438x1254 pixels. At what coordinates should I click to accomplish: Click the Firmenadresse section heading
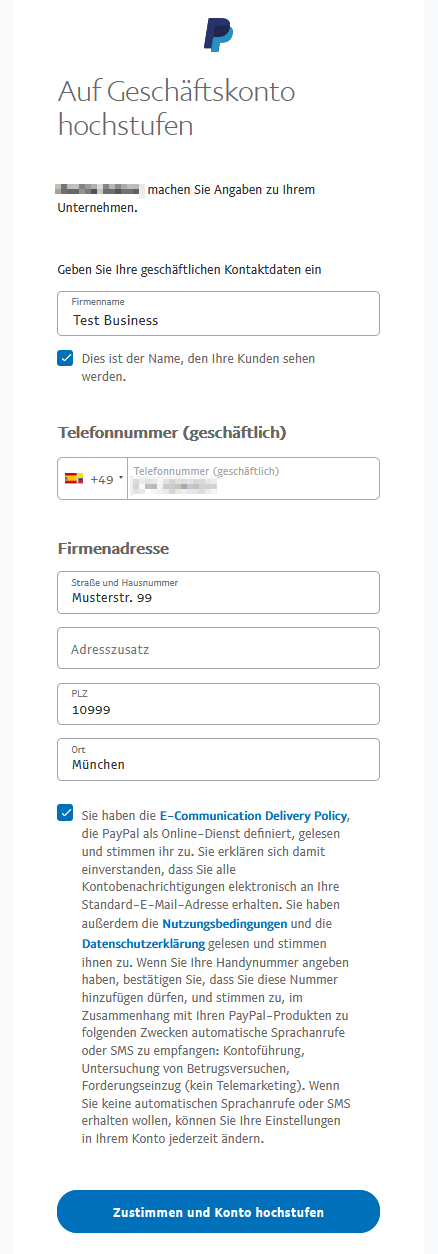(113, 548)
